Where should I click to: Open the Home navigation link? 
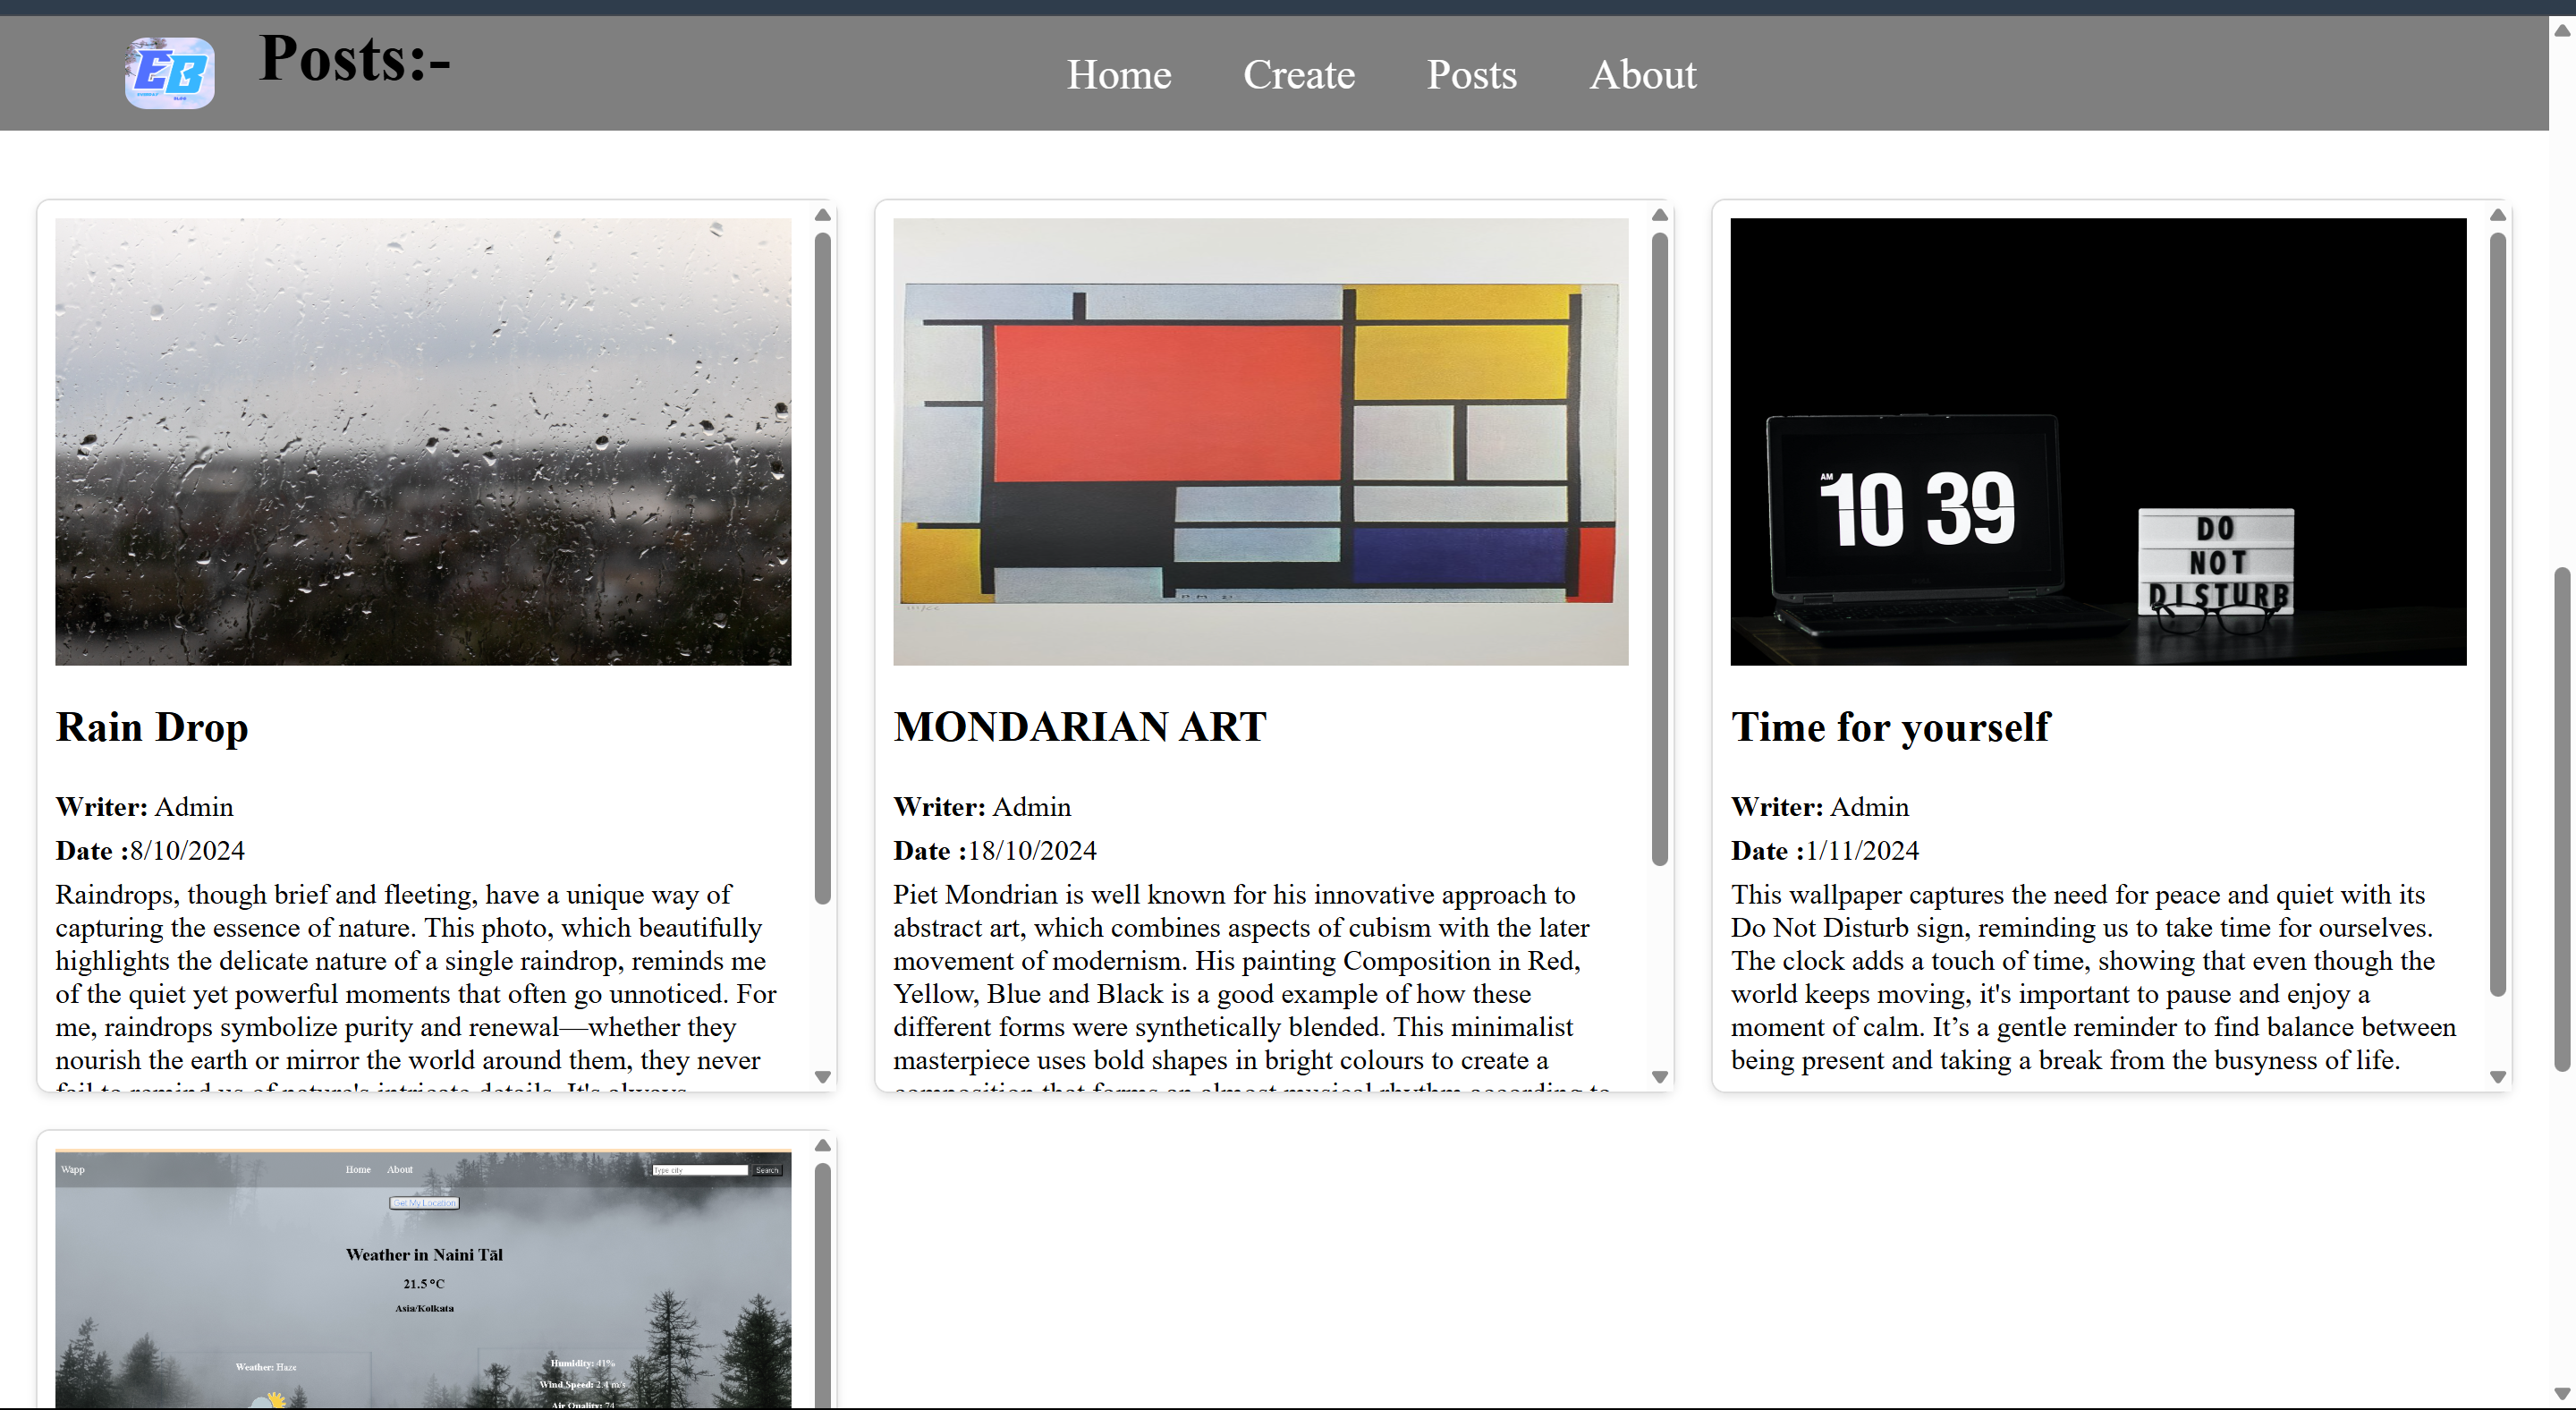coord(1118,75)
